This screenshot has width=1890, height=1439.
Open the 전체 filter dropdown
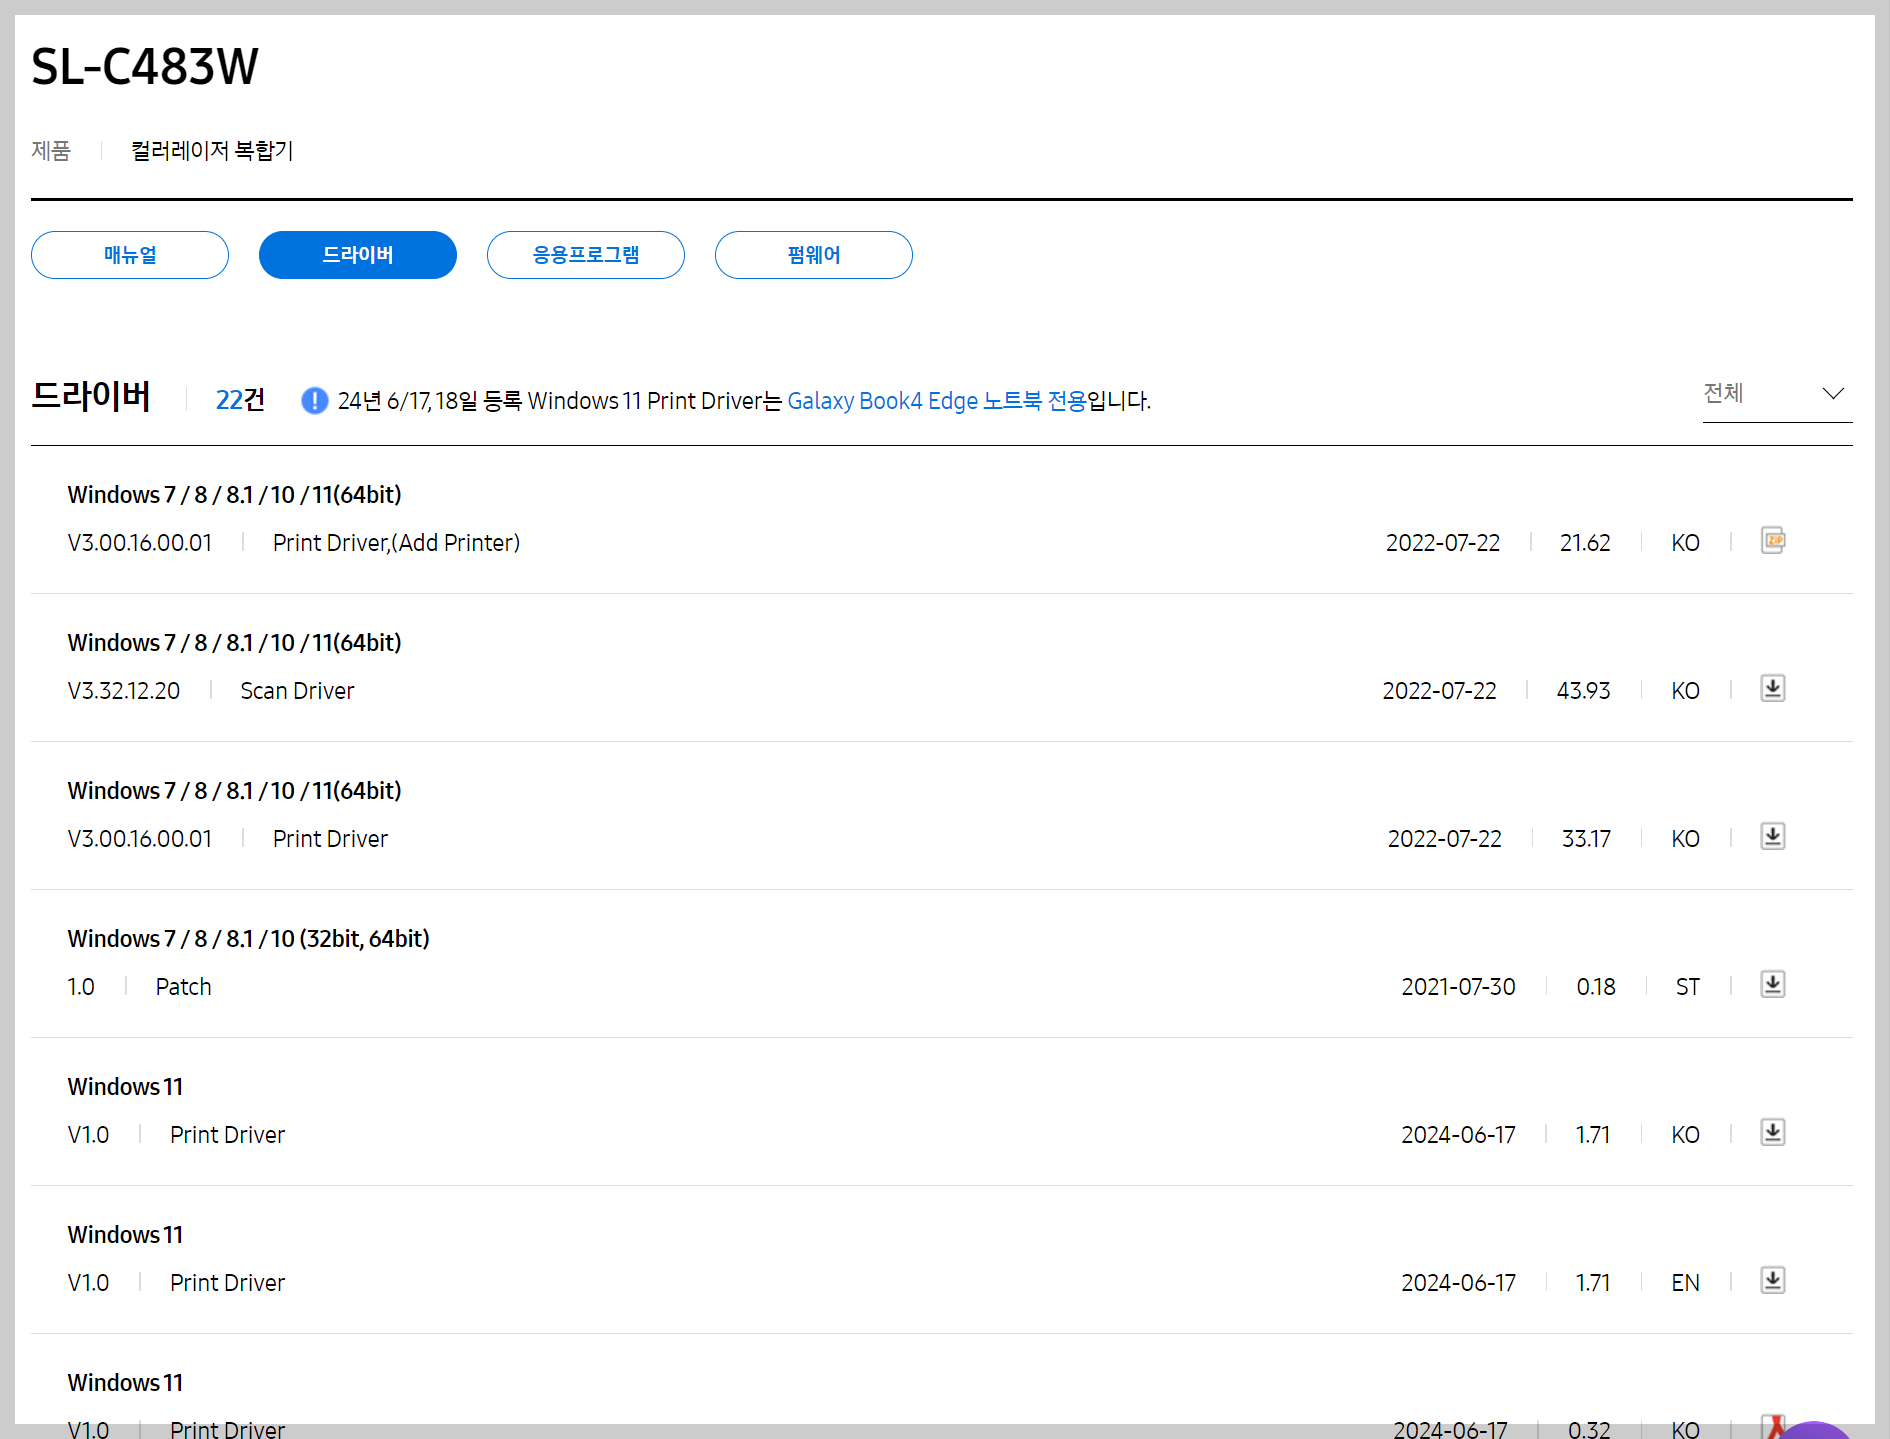(1777, 394)
